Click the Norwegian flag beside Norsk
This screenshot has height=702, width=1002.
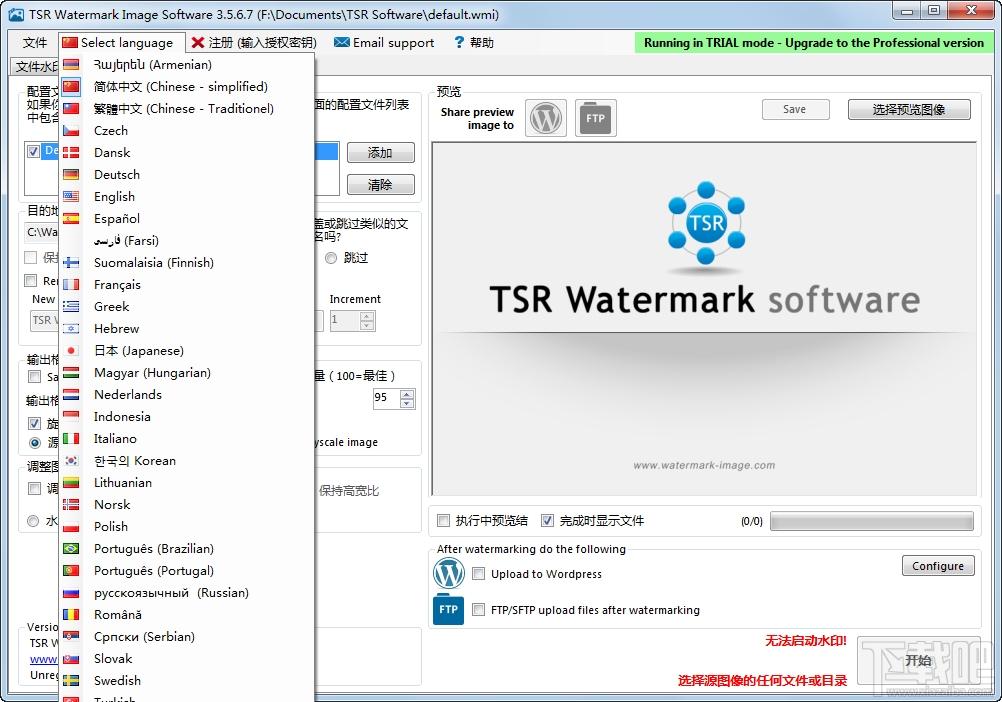tap(71, 505)
